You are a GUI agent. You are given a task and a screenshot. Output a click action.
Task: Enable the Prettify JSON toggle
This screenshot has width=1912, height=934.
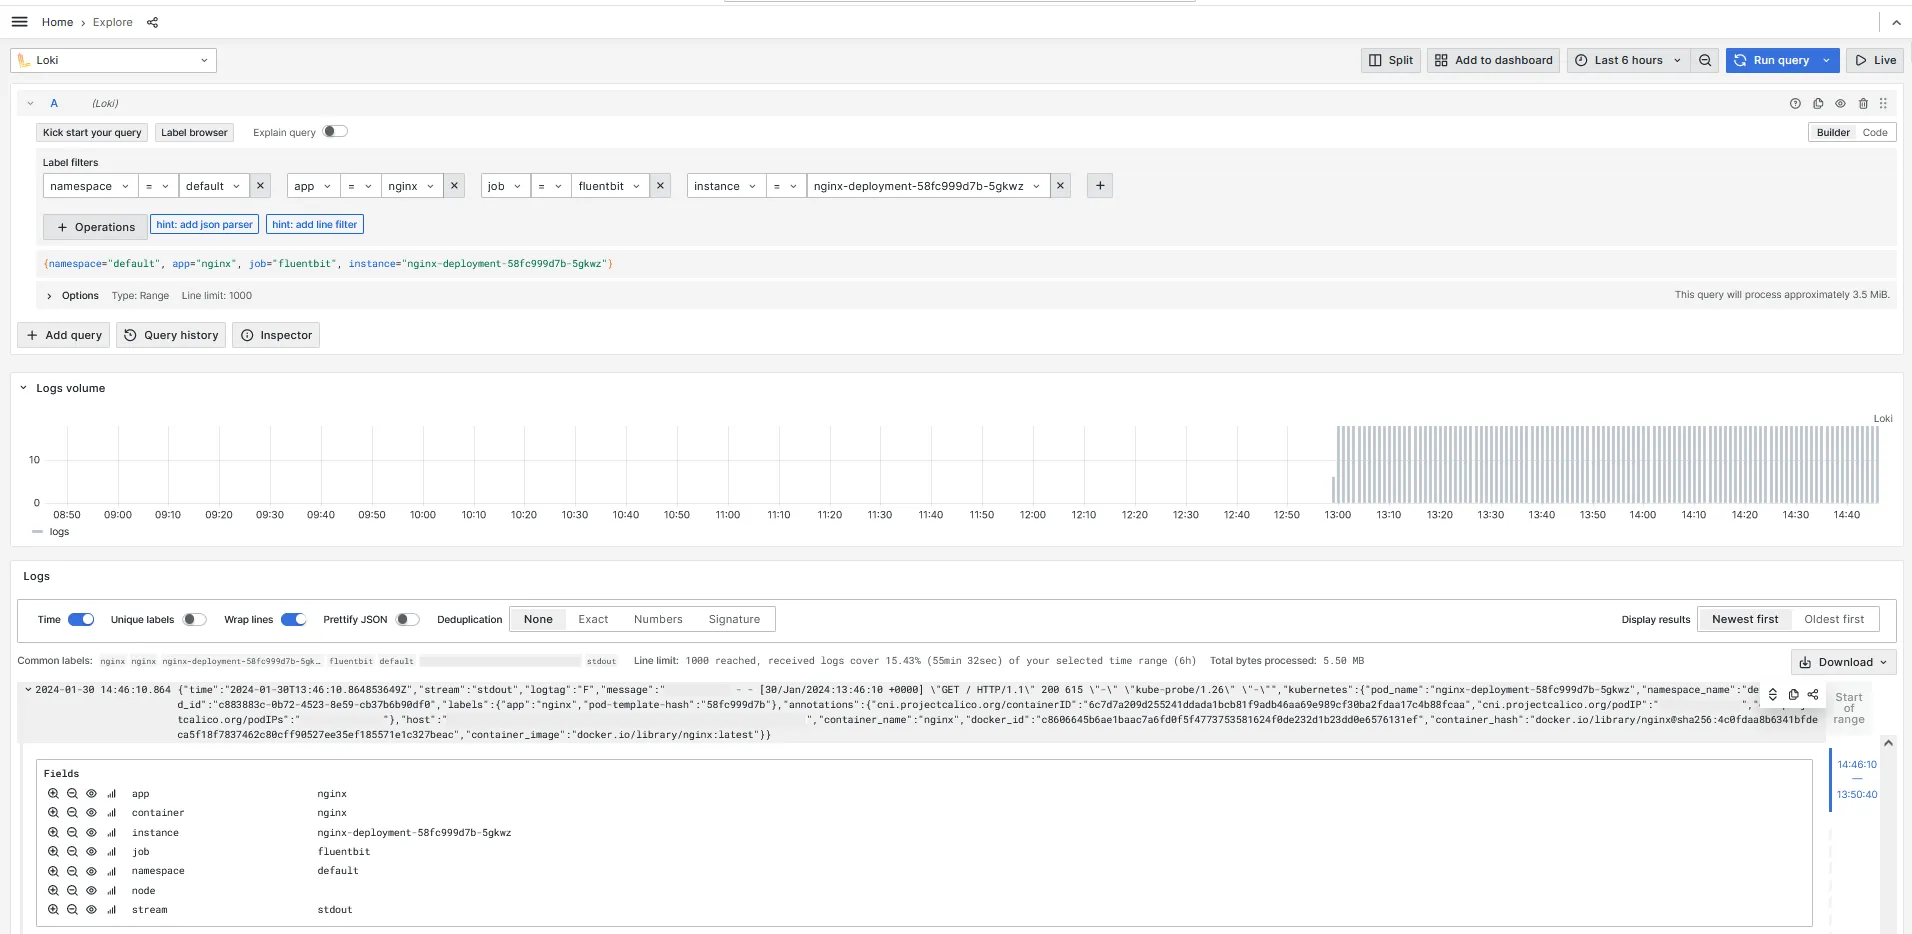point(407,620)
